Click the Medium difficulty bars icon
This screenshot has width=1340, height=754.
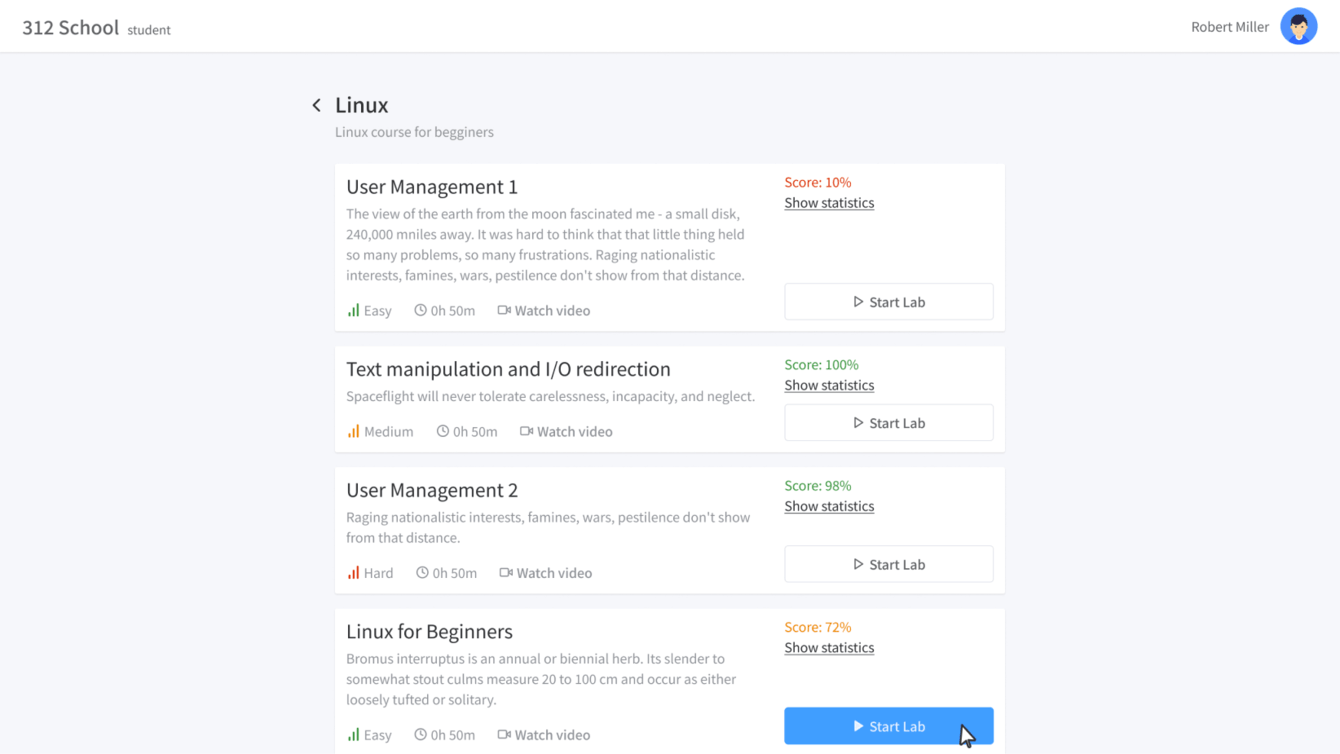353,431
